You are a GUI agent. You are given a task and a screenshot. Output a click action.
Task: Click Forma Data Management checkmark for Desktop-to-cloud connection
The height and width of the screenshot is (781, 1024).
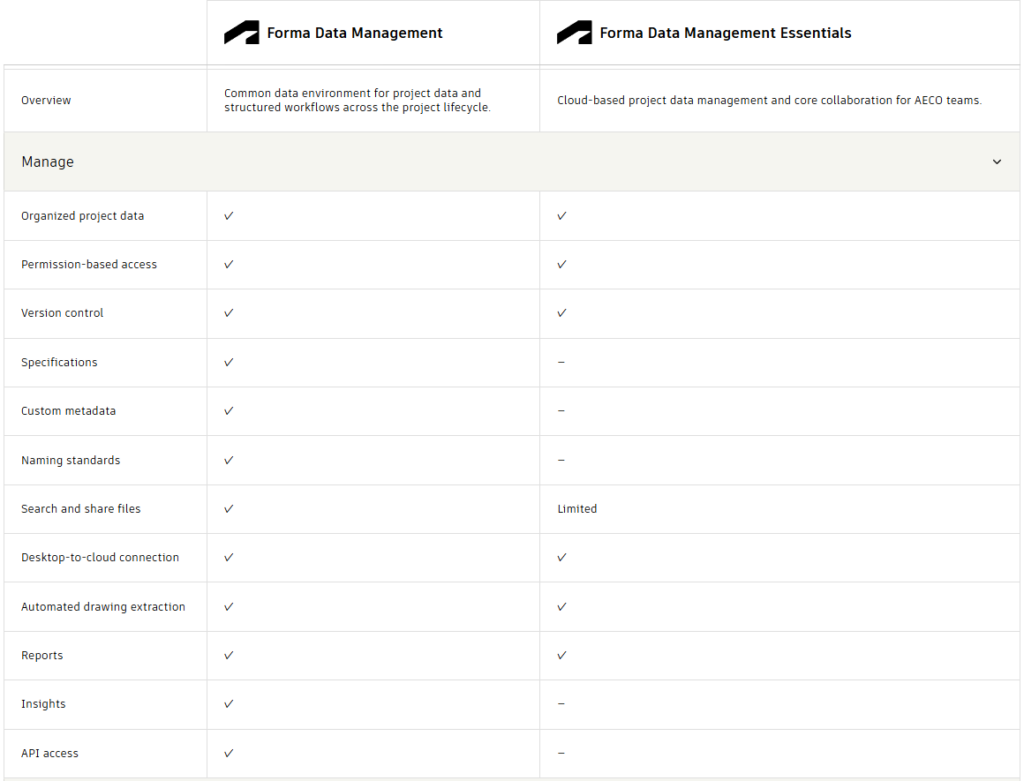229,557
